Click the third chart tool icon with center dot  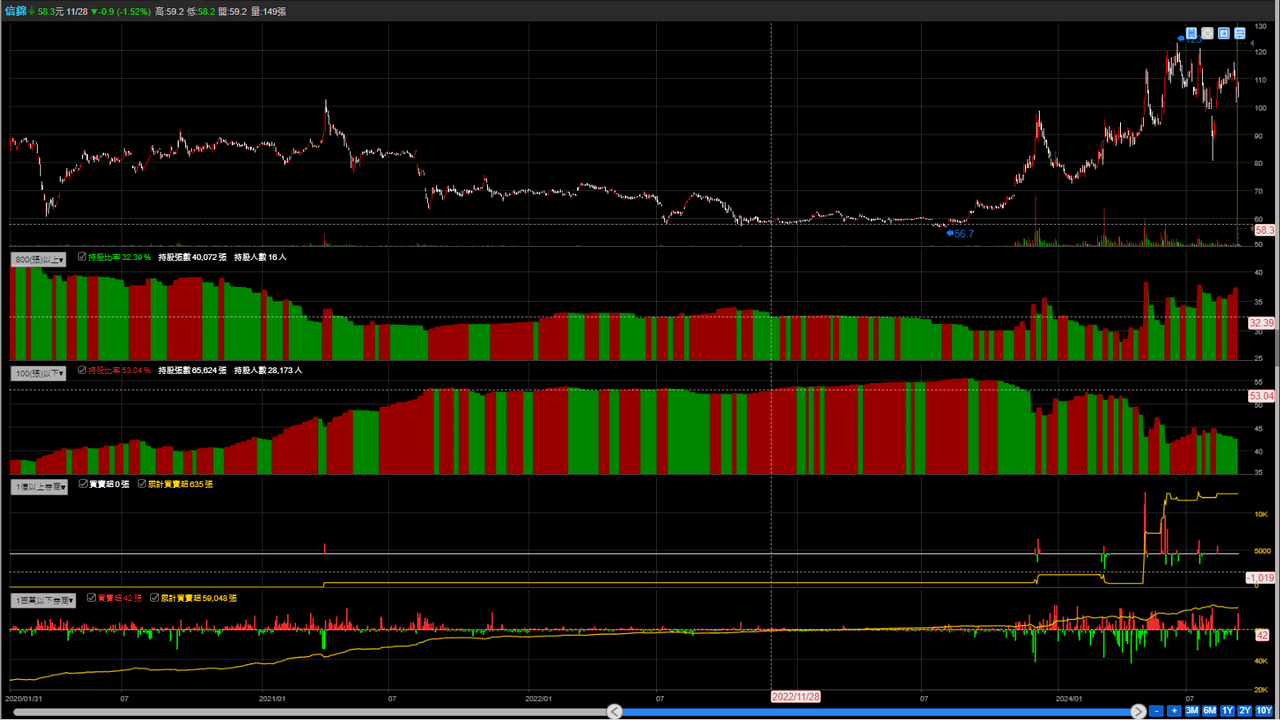1224,33
